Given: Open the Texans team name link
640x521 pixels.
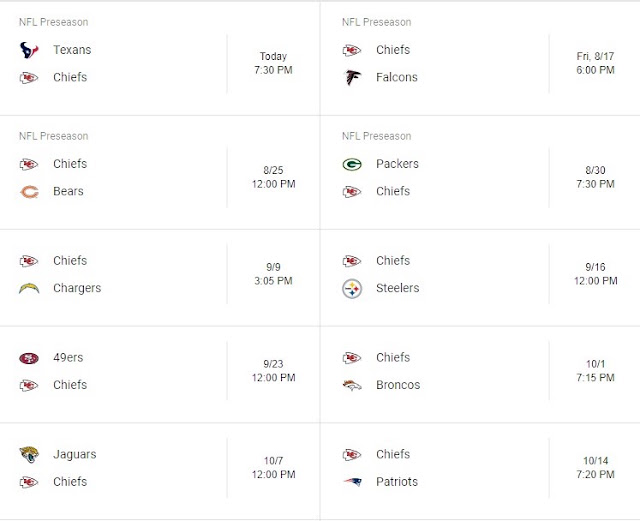Looking at the screenshot, I should pyautogui.click(x=72, y=50).
